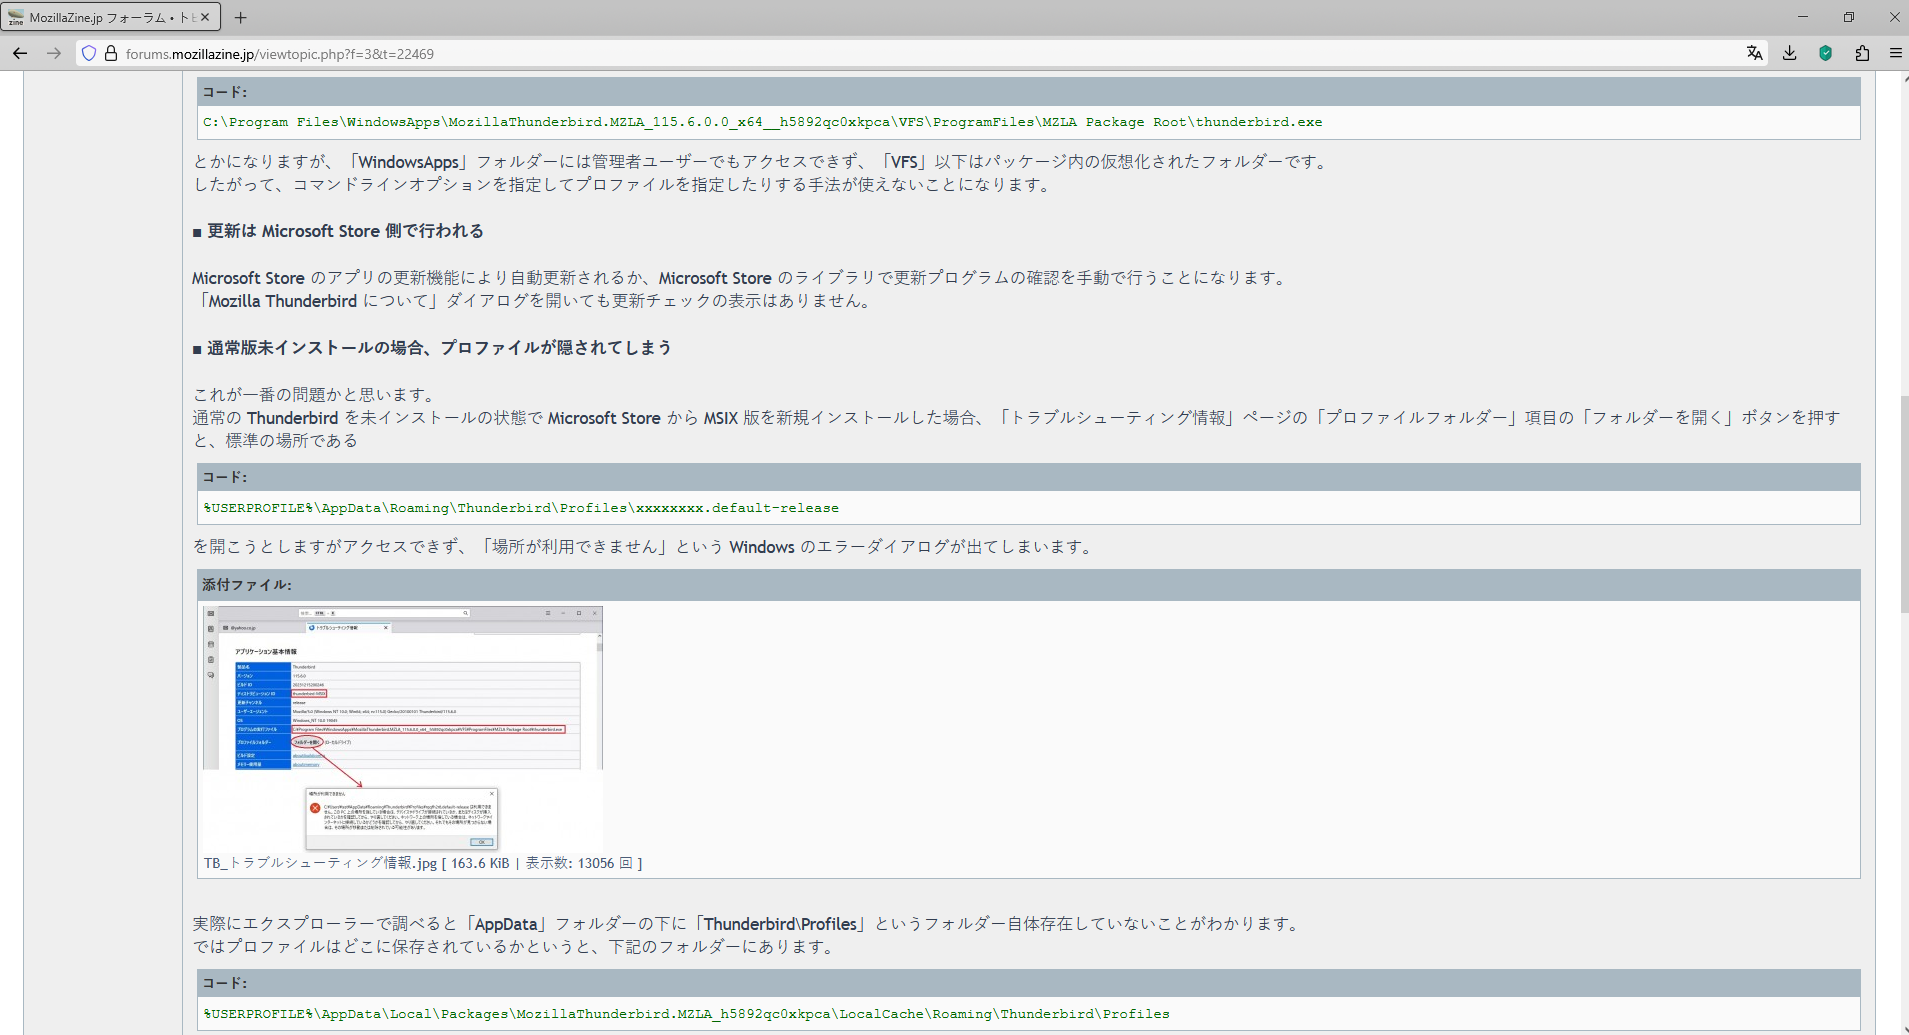Click the page's vertical scrollbar thumb
This screenshot has height=1035, width=1909.
tap(1903, 504)
